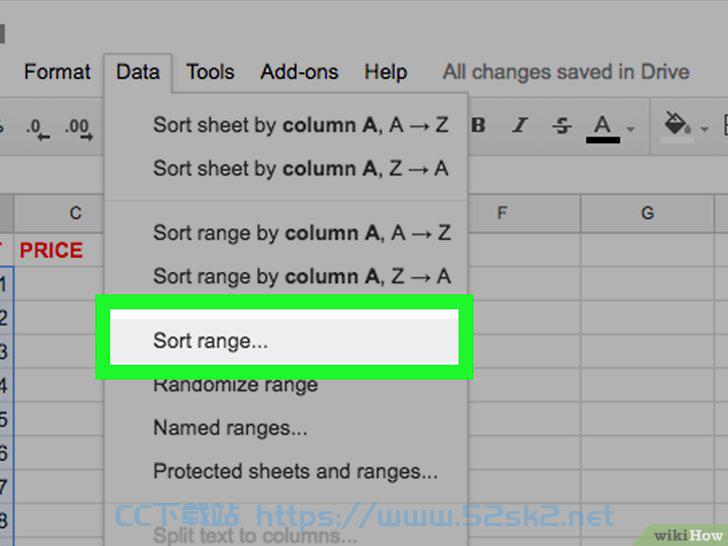Image resolution: width=728 pixels, height=546 pixels.
Task: Open the Tools menu
Action: point(210,72)
